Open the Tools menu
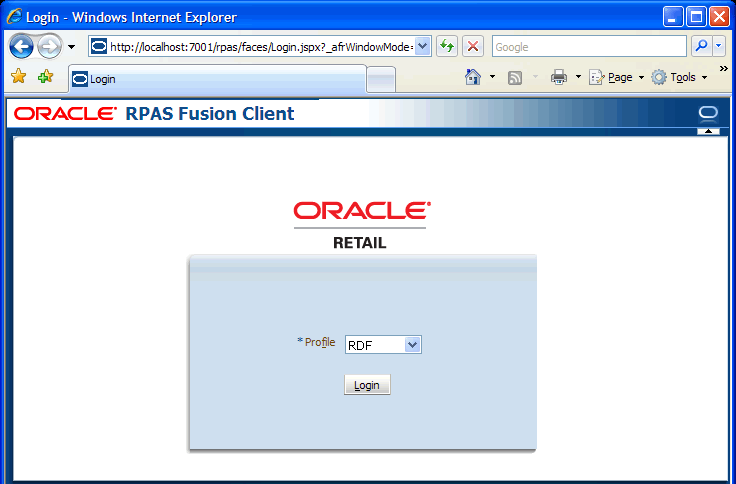This screenshot has width=736, height=484. [679, 77]
